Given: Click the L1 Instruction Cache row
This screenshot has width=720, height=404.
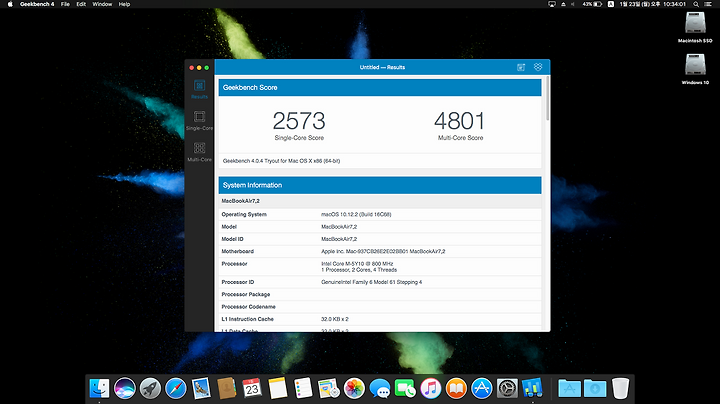Looking at the screenshot, I should click(x=380, y=319).
